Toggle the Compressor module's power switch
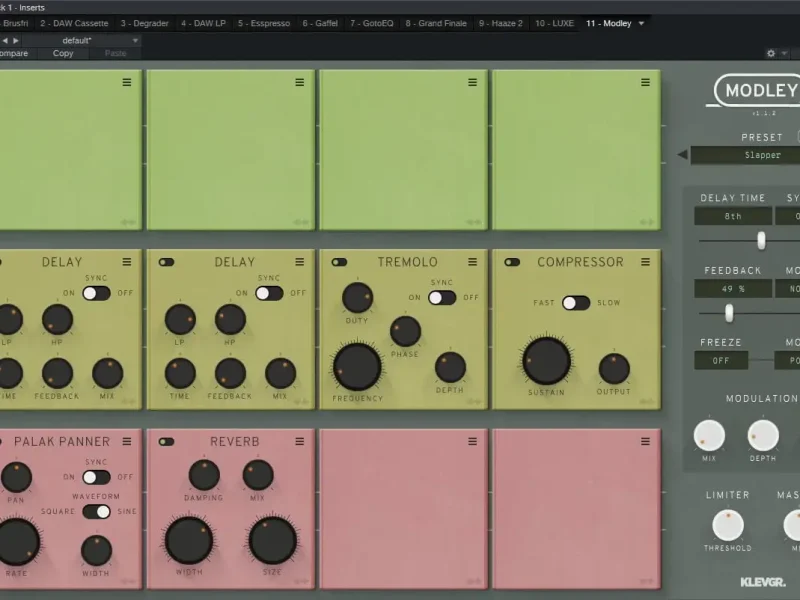Image resolution: width=800 pixels, height=600 pixels. 512,262
